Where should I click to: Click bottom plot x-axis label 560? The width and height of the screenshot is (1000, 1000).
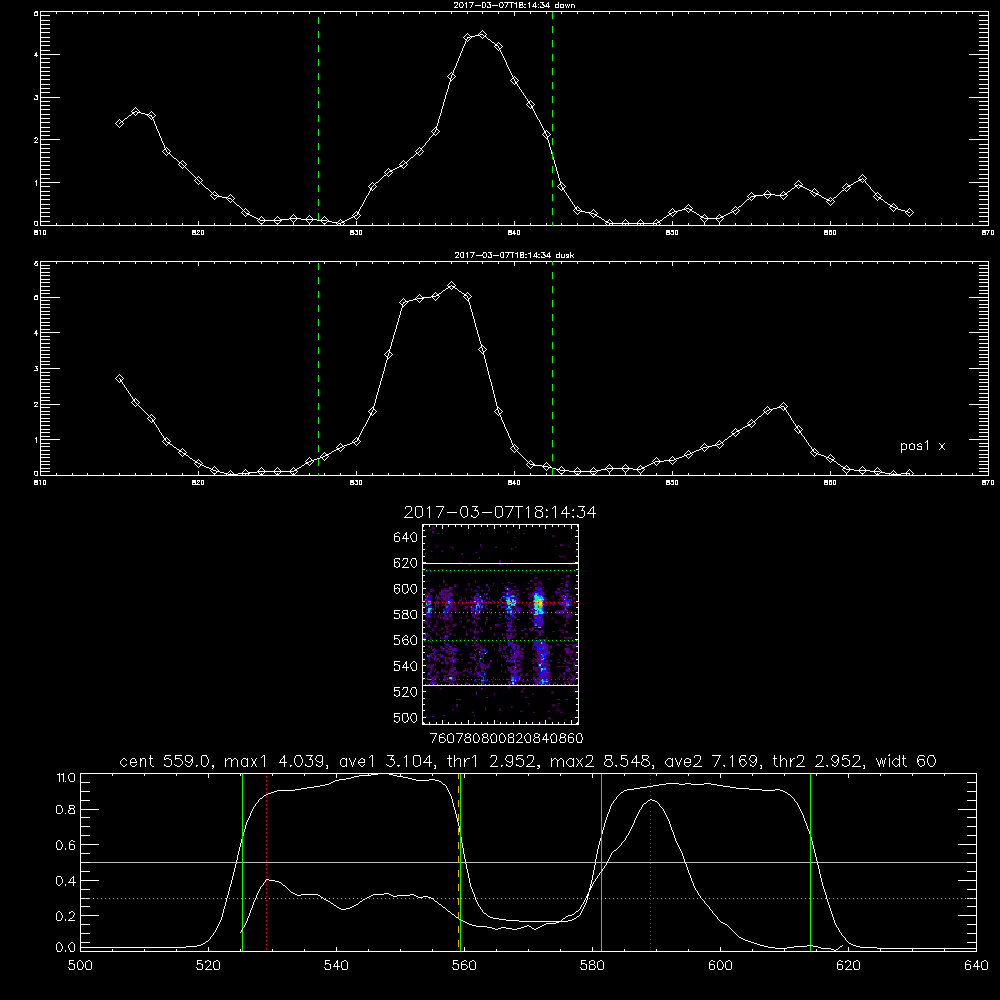(464, 966)
